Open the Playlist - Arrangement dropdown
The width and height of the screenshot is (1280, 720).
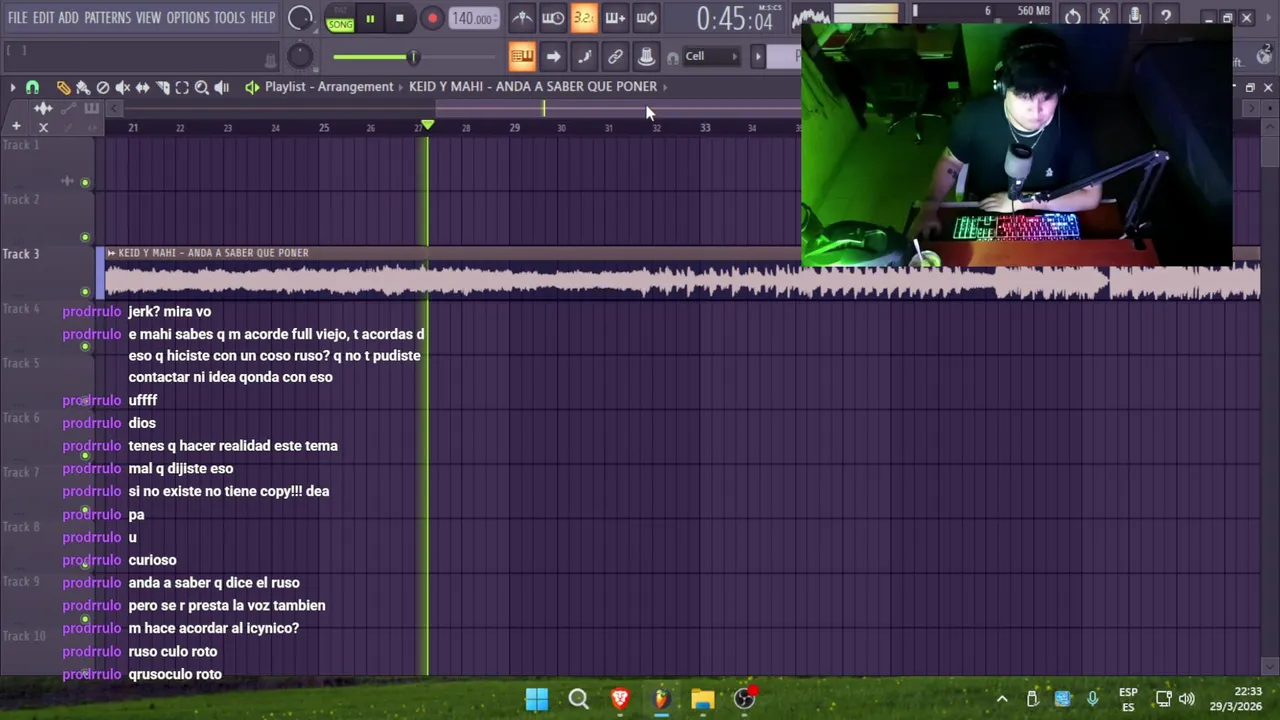click(x=329, y=87)
